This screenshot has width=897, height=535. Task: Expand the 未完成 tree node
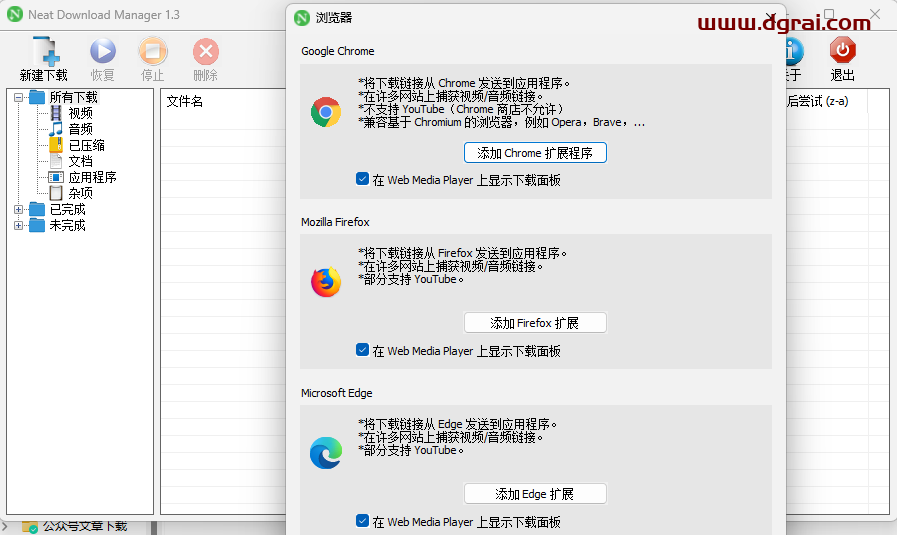[19, 225]
